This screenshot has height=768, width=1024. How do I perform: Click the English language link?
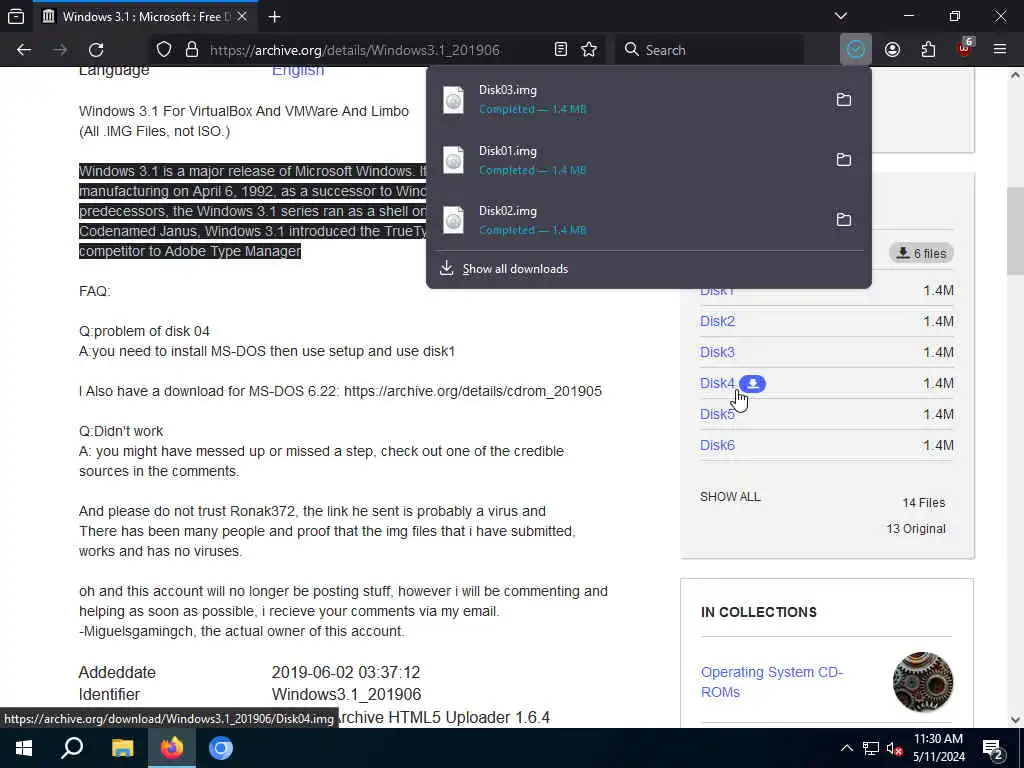298,71
